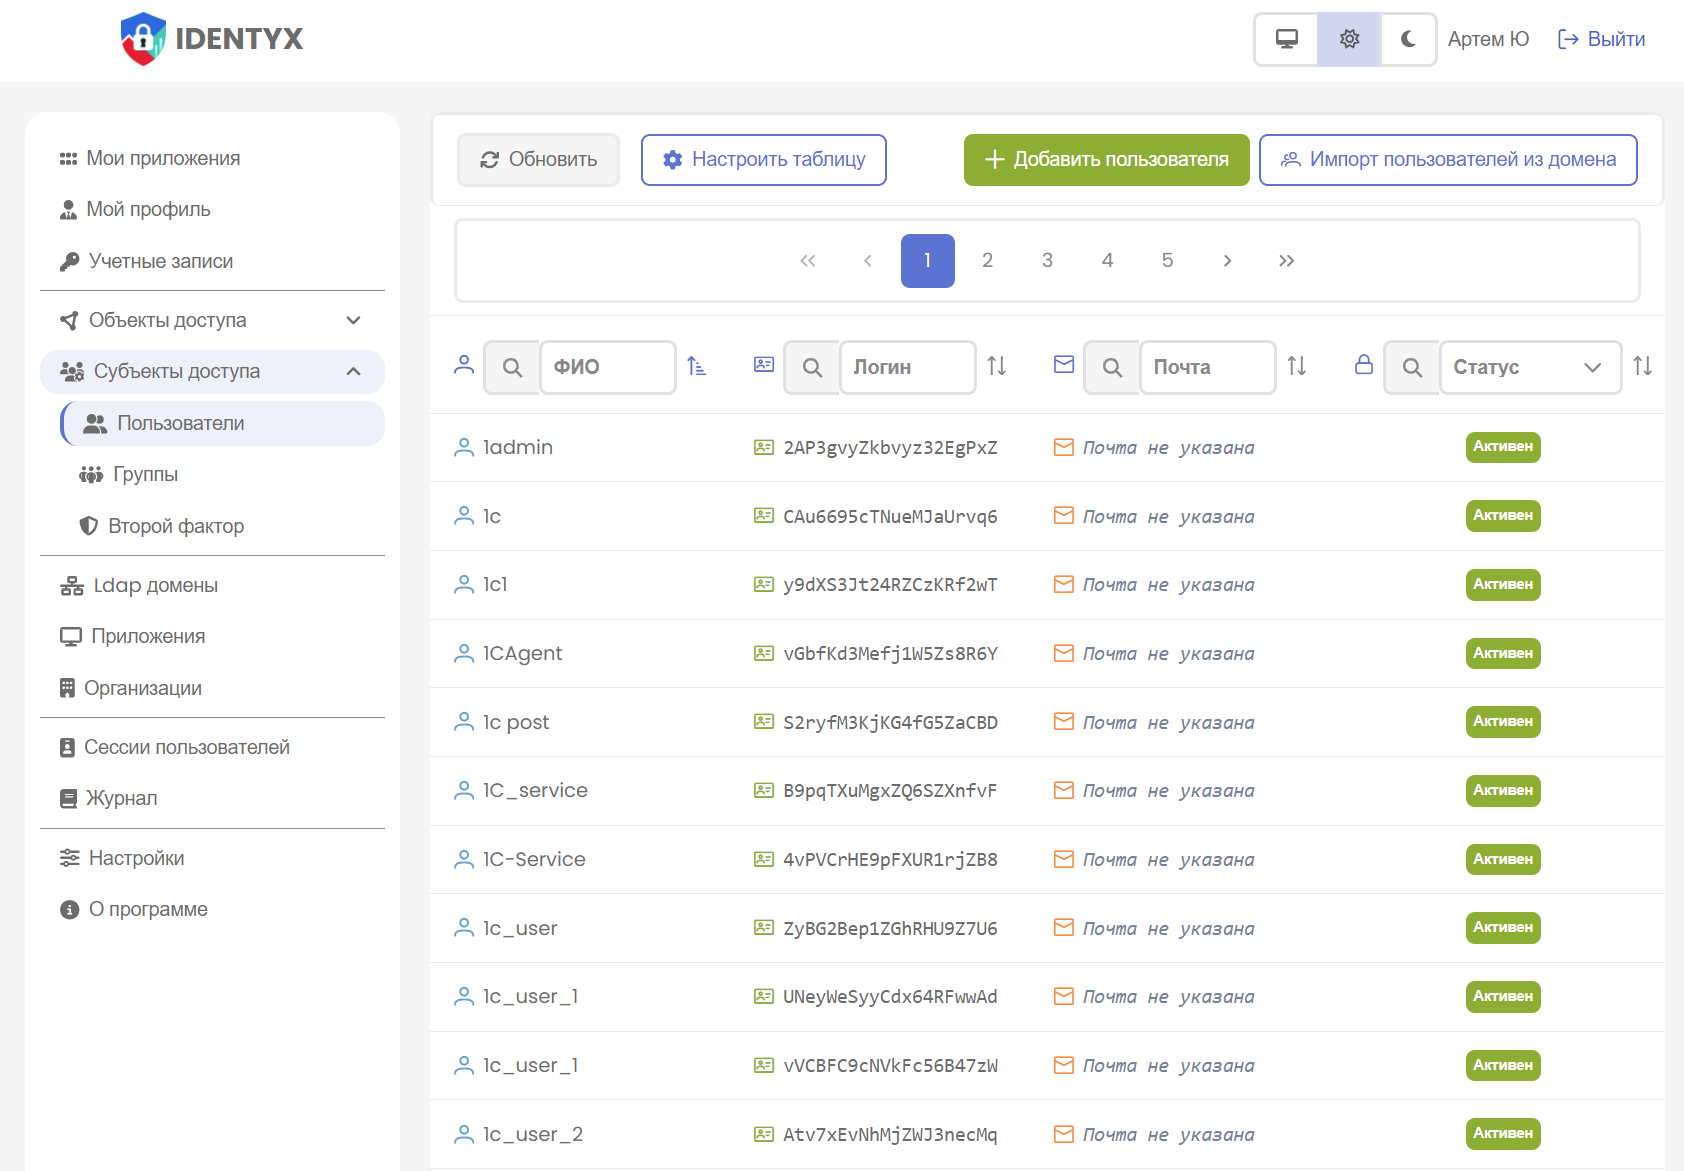1684x1171 pixels.
Task: Sort table by Логин column
Action: click(x=997, y=367)
